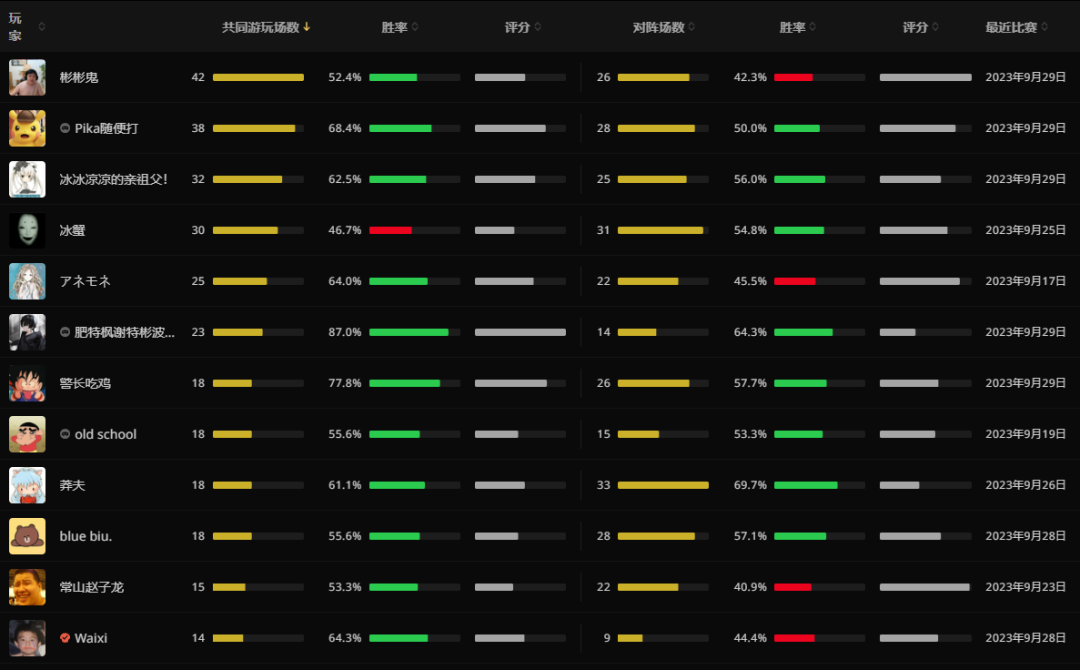Open 肥特枫谢特彬波 avatar
Viewport: 1080px width, 670px height.
(x=28, y=332)
